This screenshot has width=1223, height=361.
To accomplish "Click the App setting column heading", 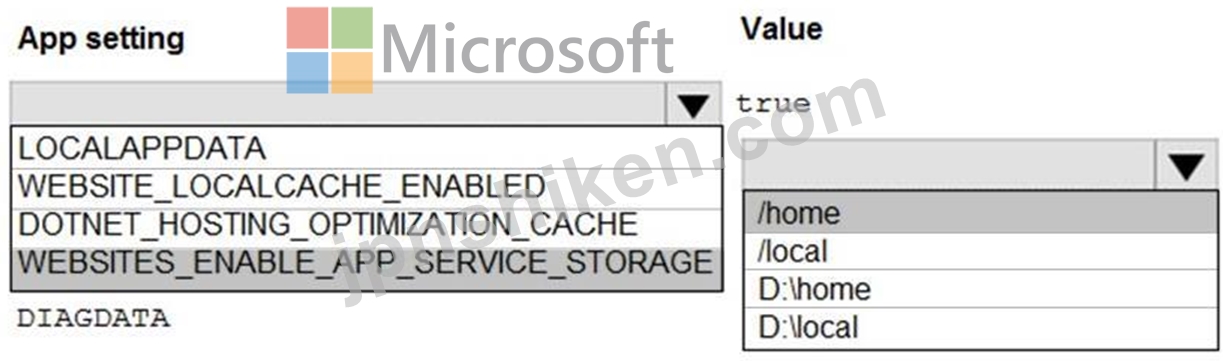I will (x=101, y=40).
